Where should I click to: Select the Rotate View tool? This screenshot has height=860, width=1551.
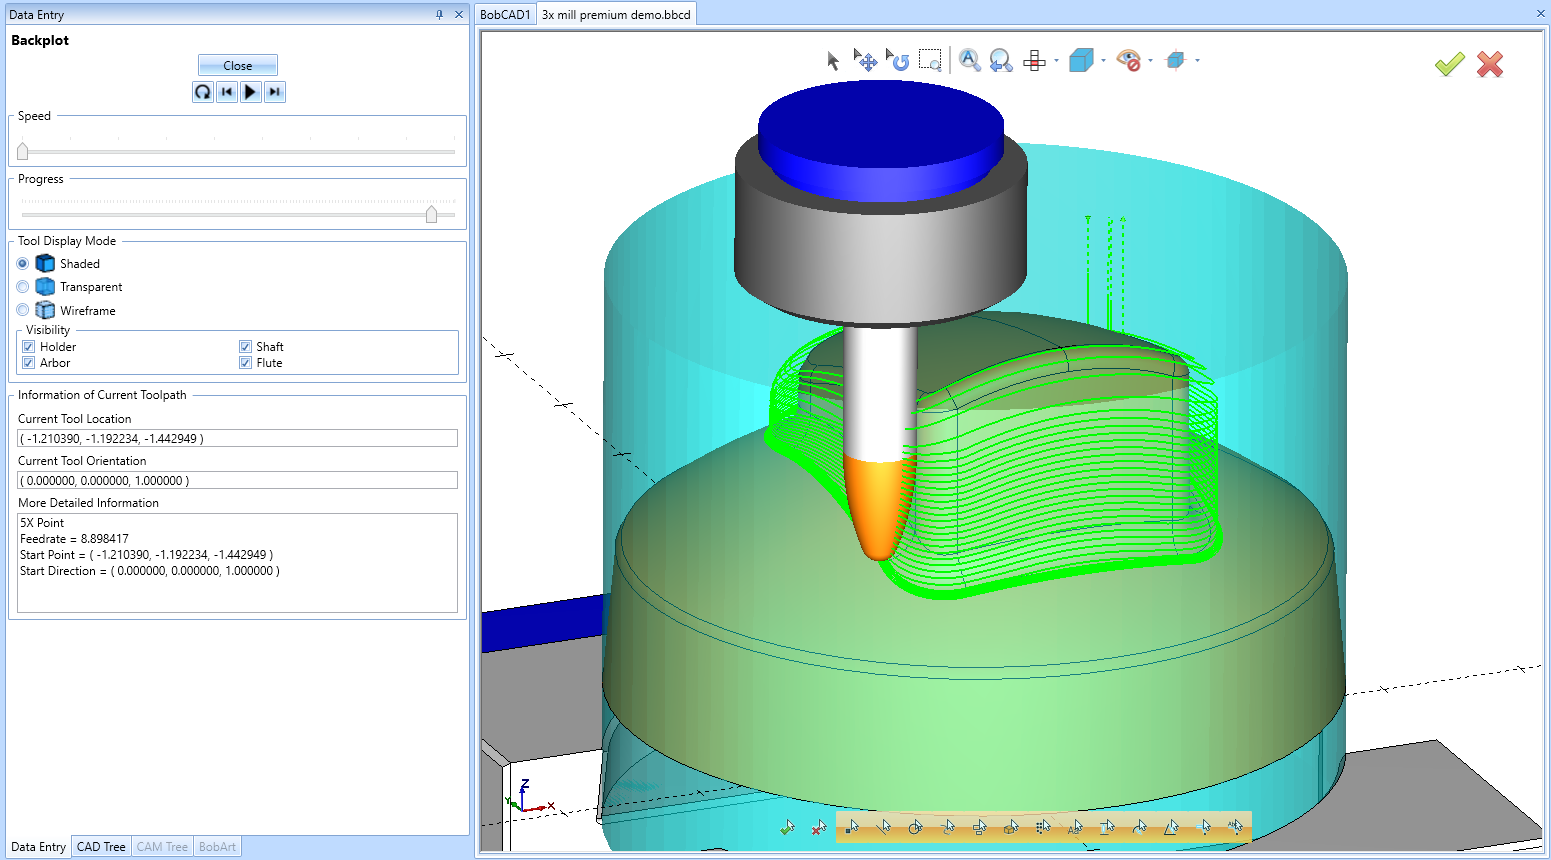[900, 60]
